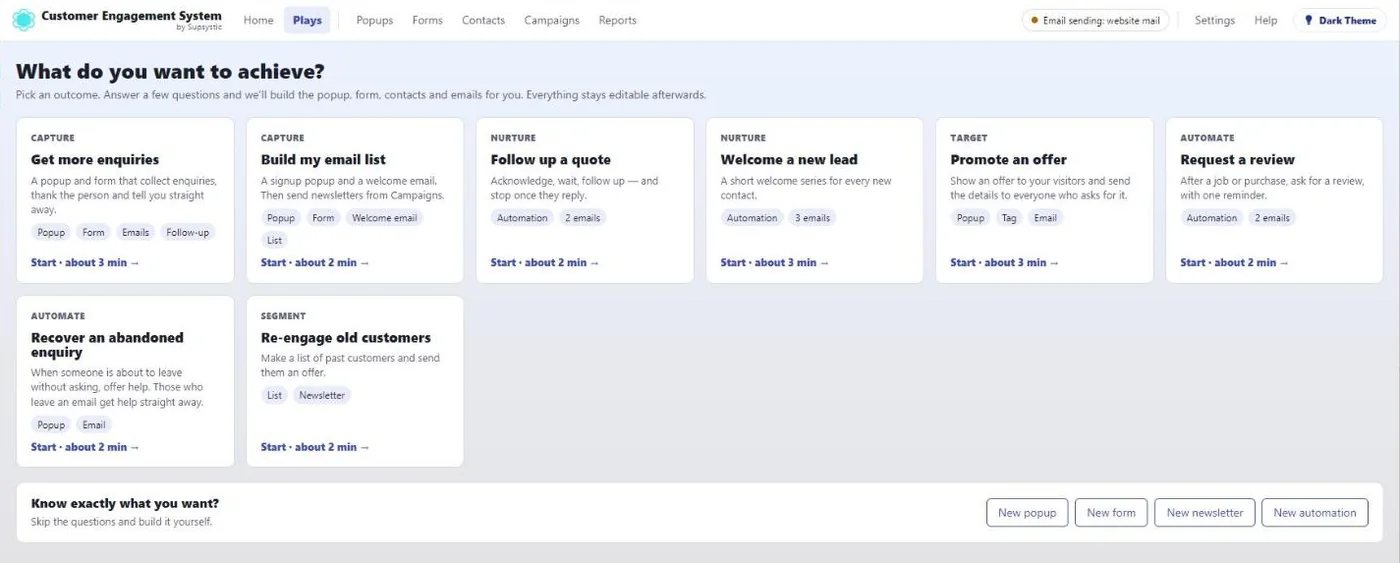
Task: Click the Recover an abandoned enquiry title
Action: pos(107,345)
